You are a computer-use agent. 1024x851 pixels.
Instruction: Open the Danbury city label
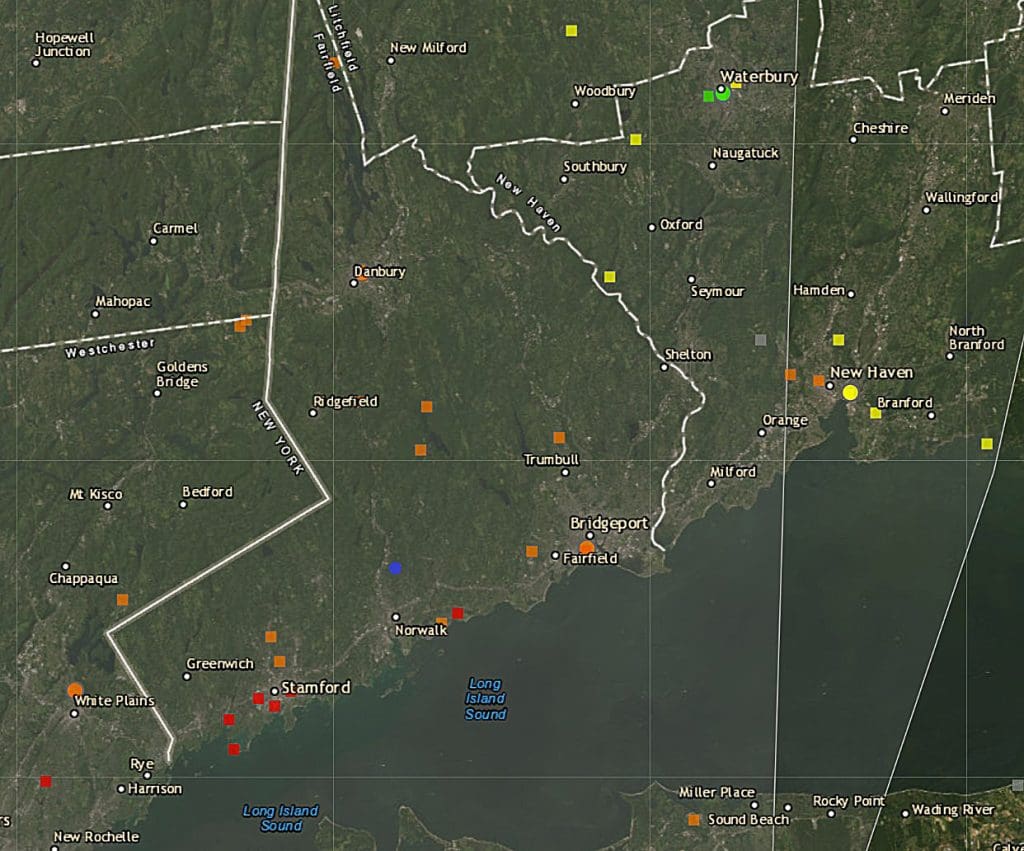(378, 271)
